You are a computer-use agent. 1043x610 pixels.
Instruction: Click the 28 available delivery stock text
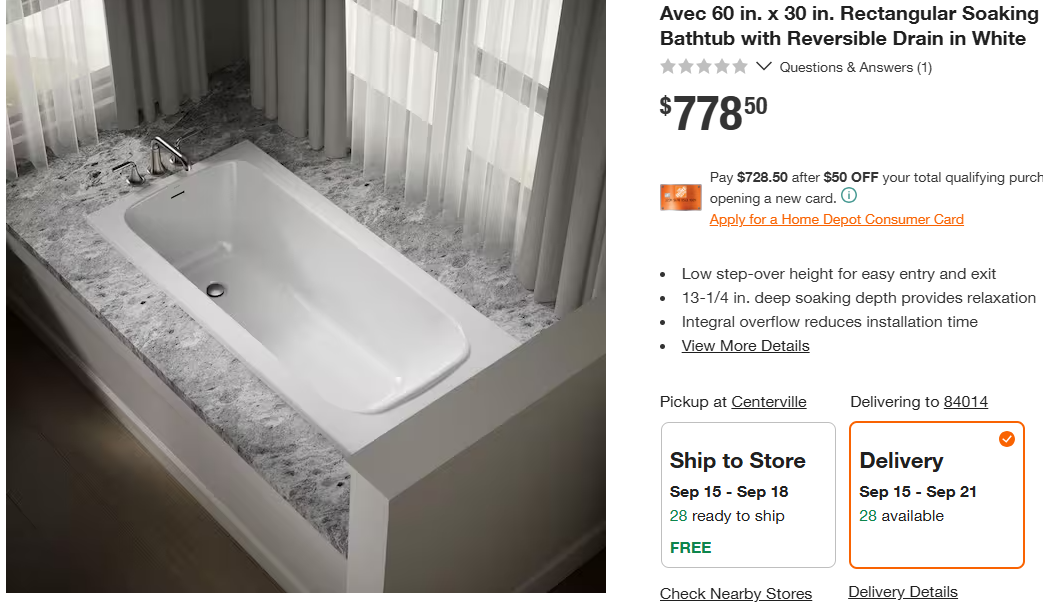tap(901, 516)
